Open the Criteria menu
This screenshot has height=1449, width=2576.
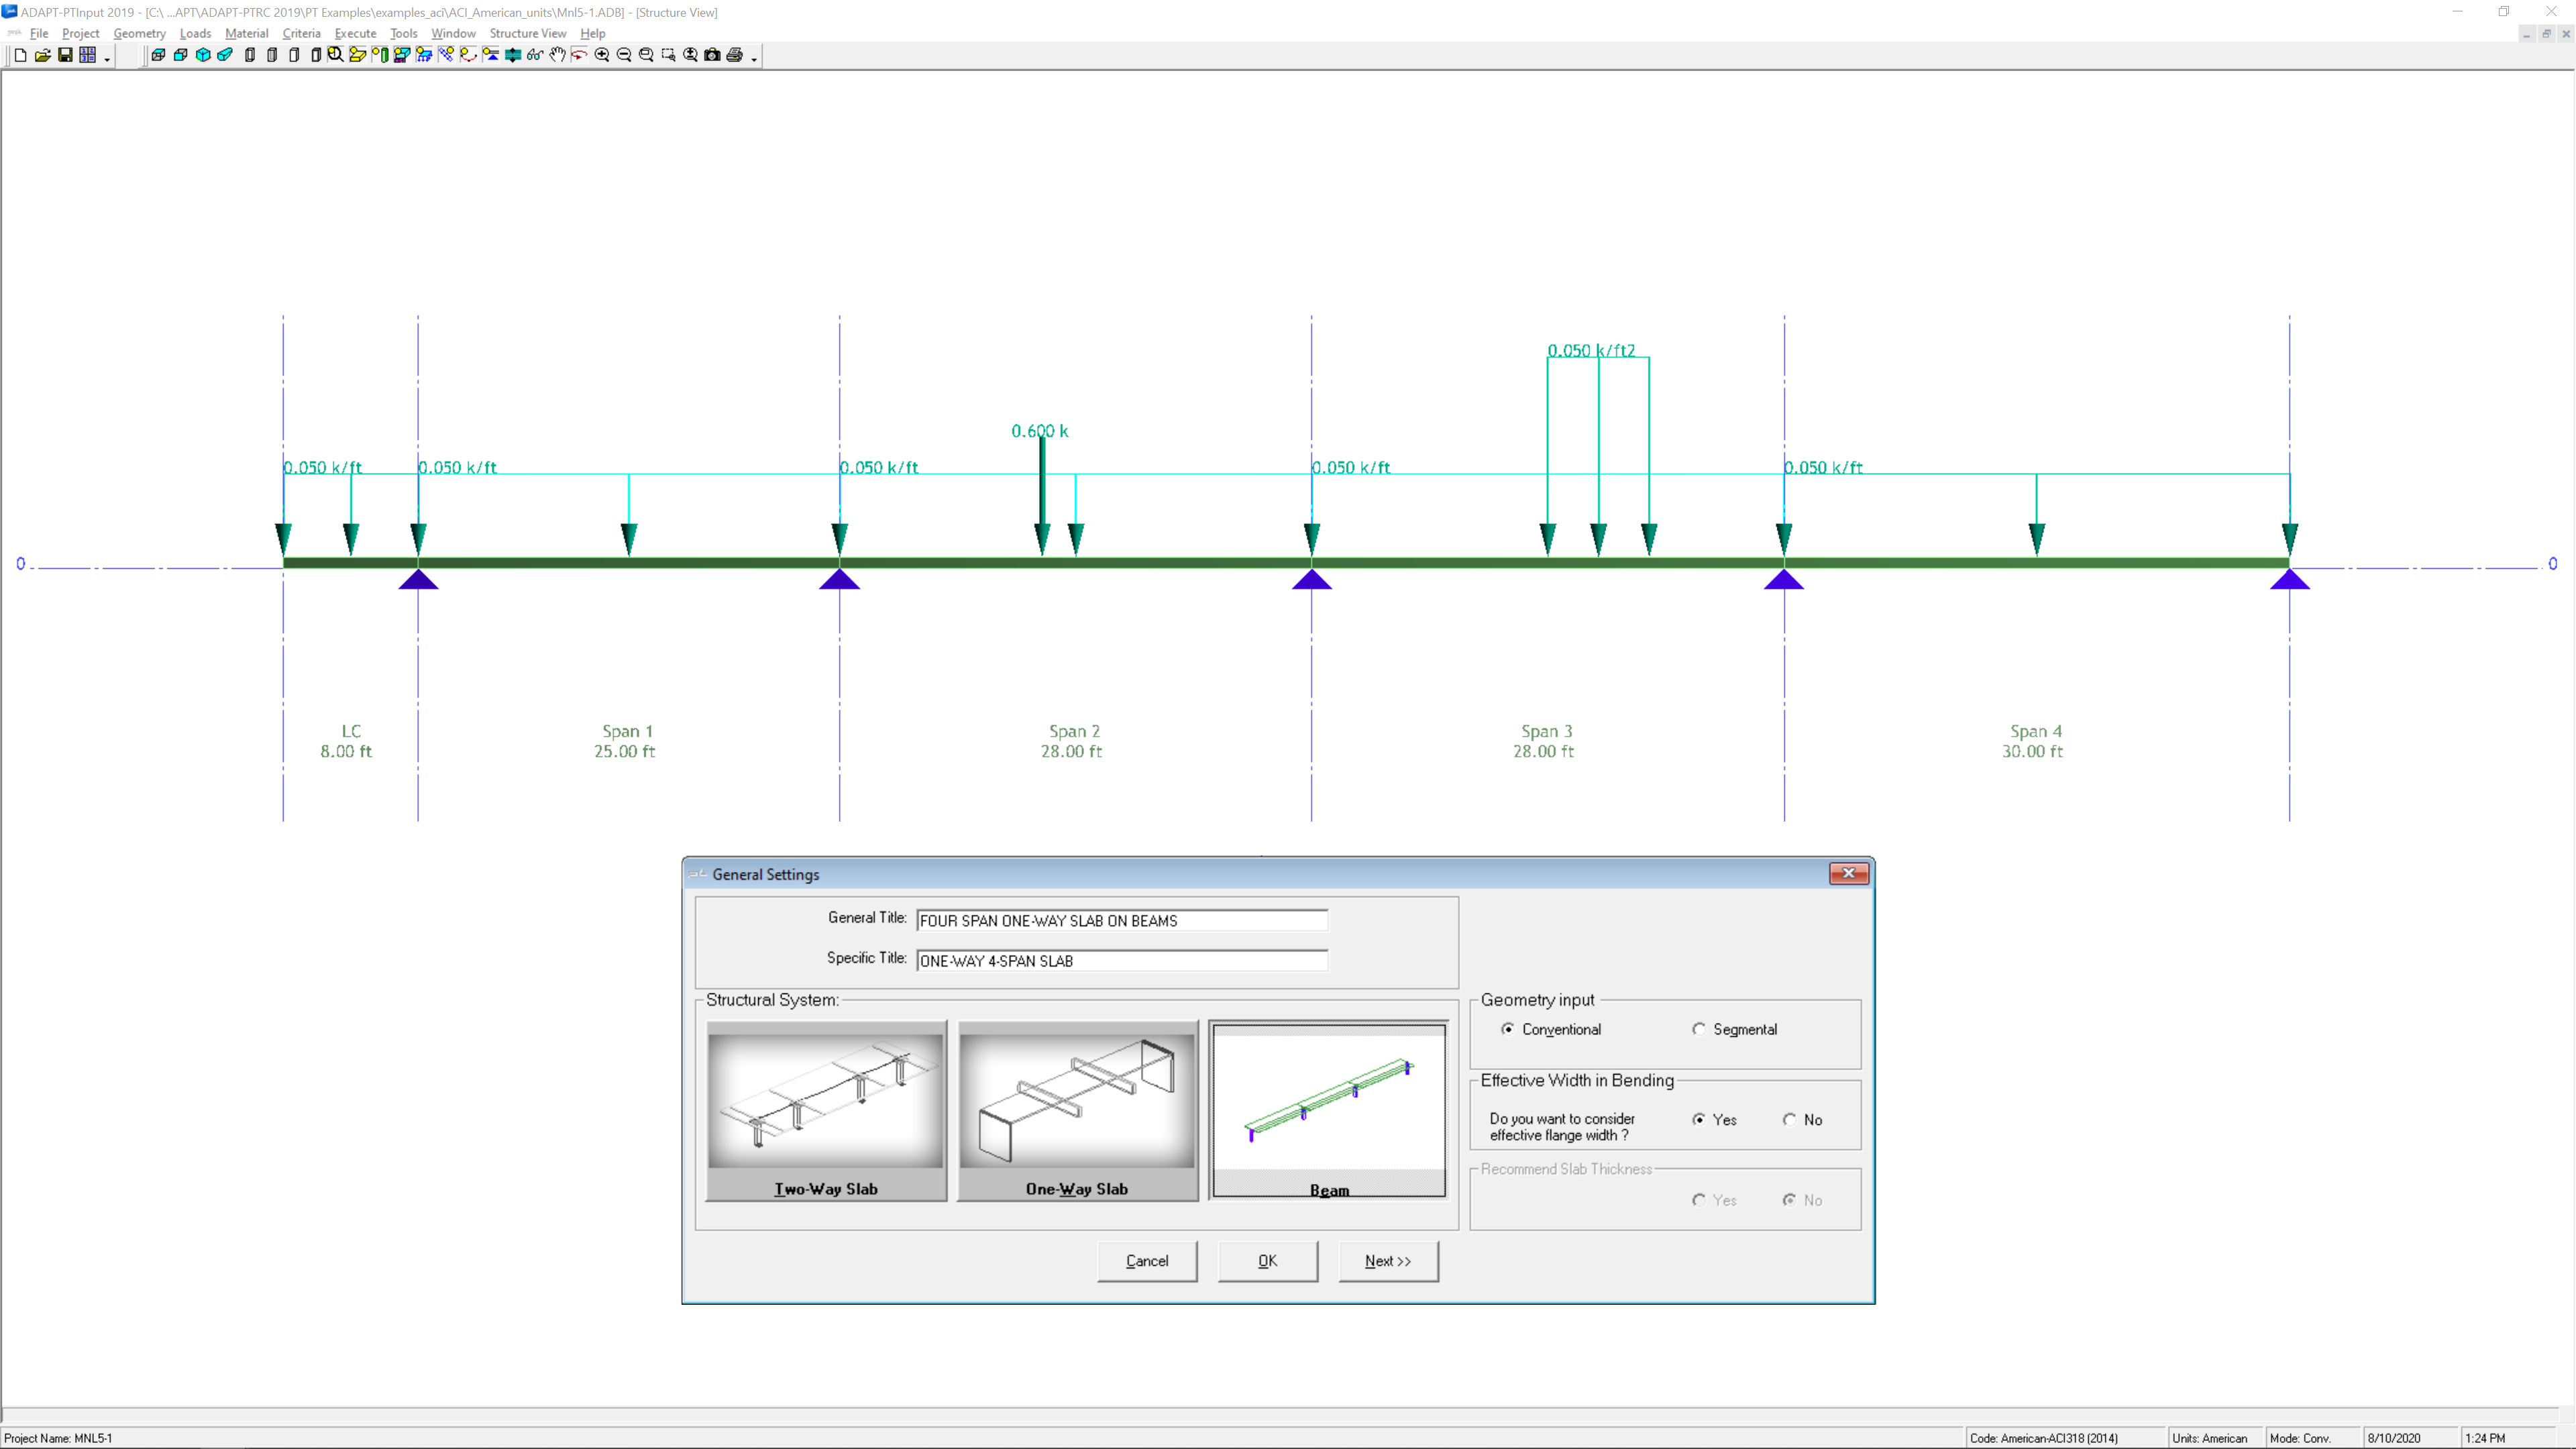point(301,33)
